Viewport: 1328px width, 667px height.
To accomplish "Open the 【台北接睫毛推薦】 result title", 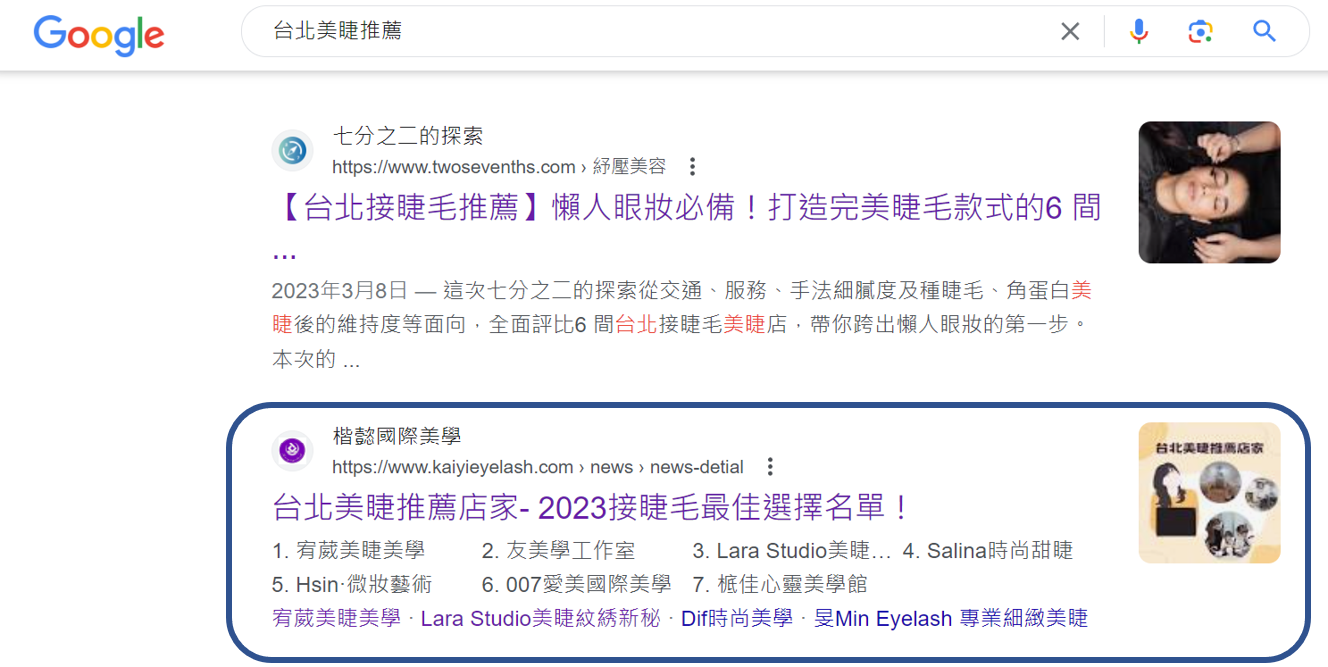I will coord(686,226).
